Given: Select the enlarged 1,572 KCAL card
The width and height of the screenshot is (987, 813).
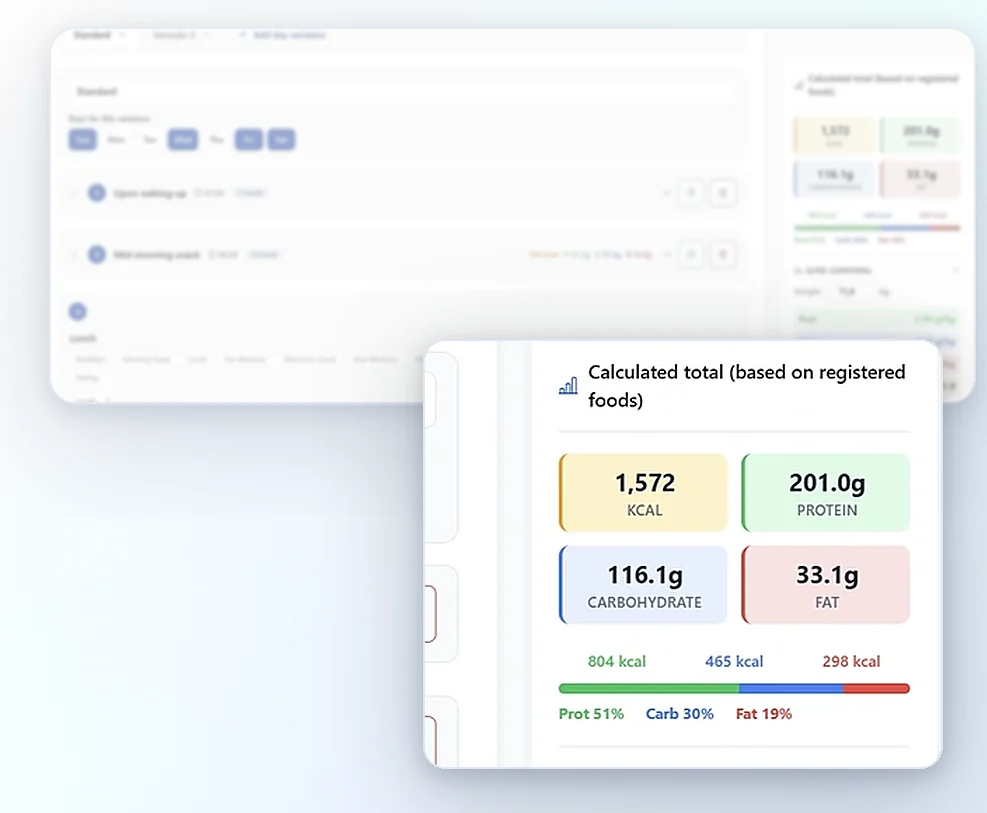Looking at the screenshot, I should tap(643, 493).
